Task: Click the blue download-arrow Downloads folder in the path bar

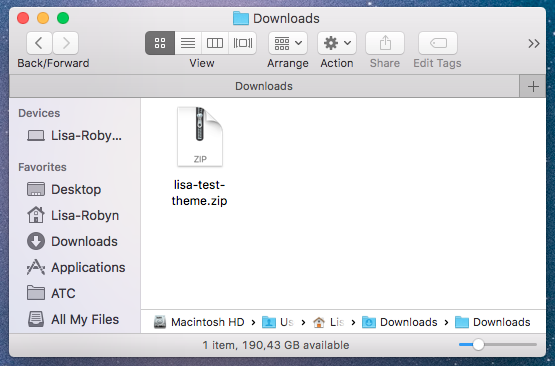Action: [400, 322]
